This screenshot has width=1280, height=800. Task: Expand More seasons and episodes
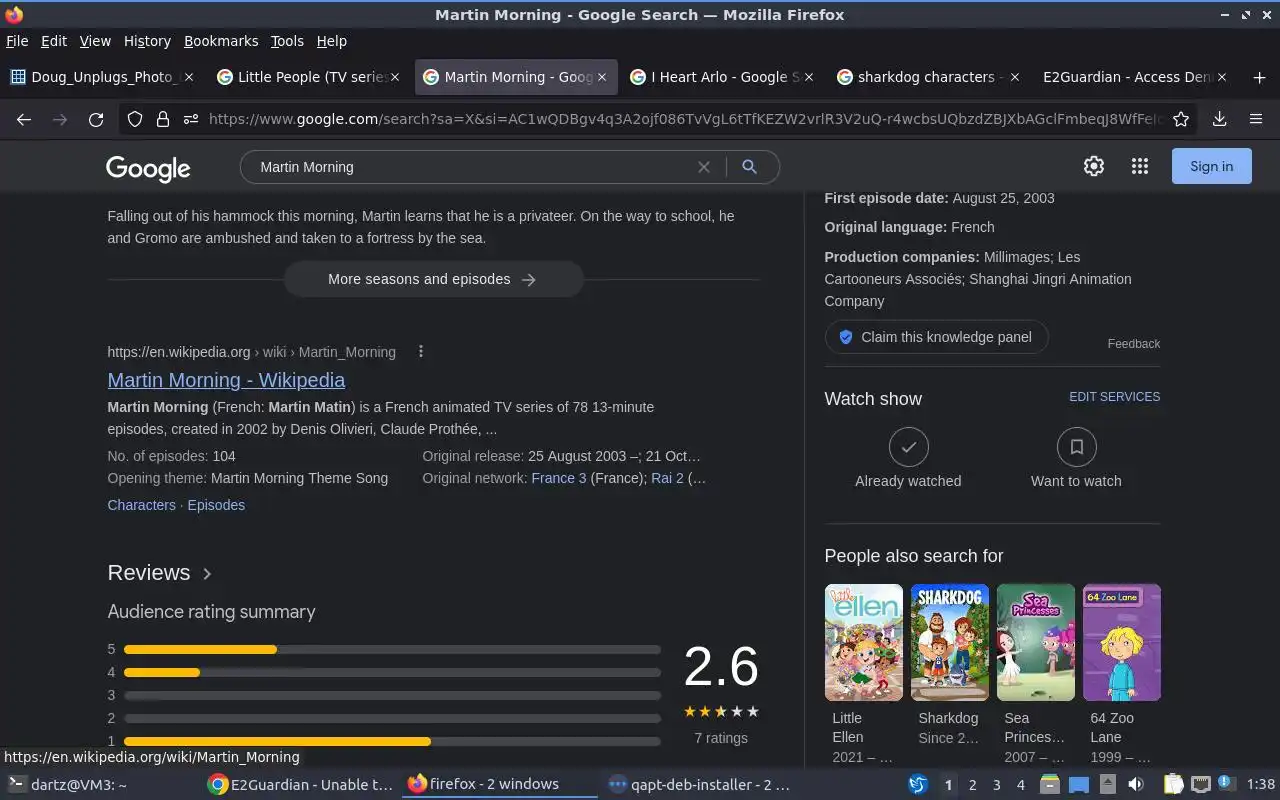433,279
